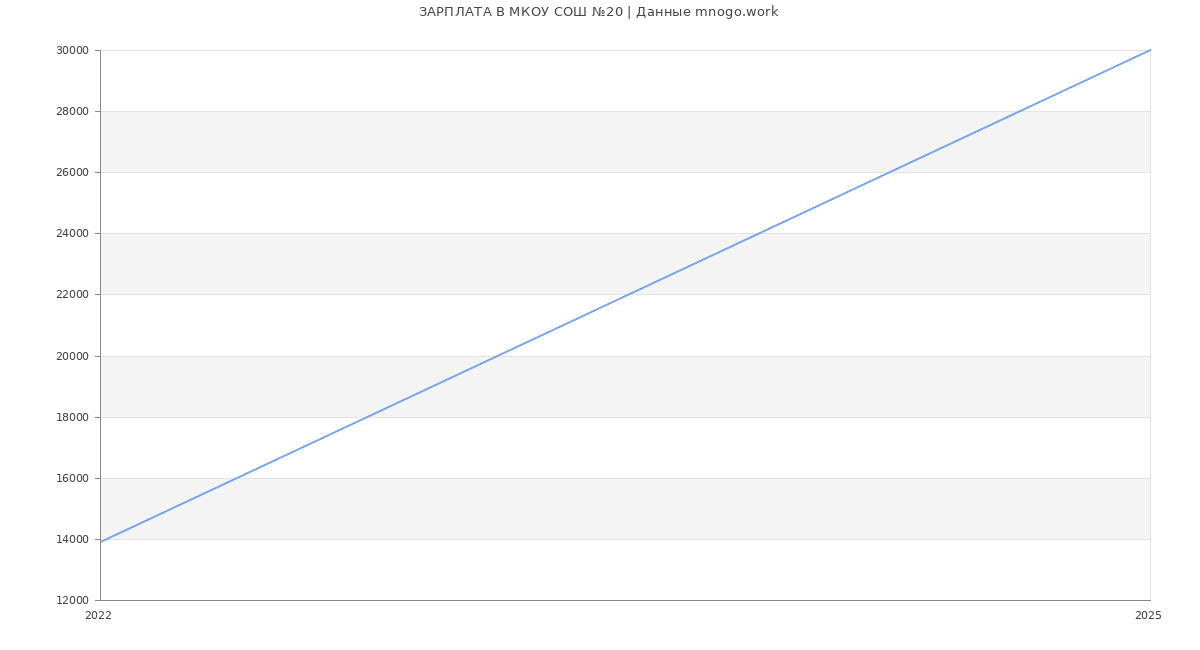Click the line's starting point at 2022
Viewport: 1200px width, 650px height.
pos(101,542)
